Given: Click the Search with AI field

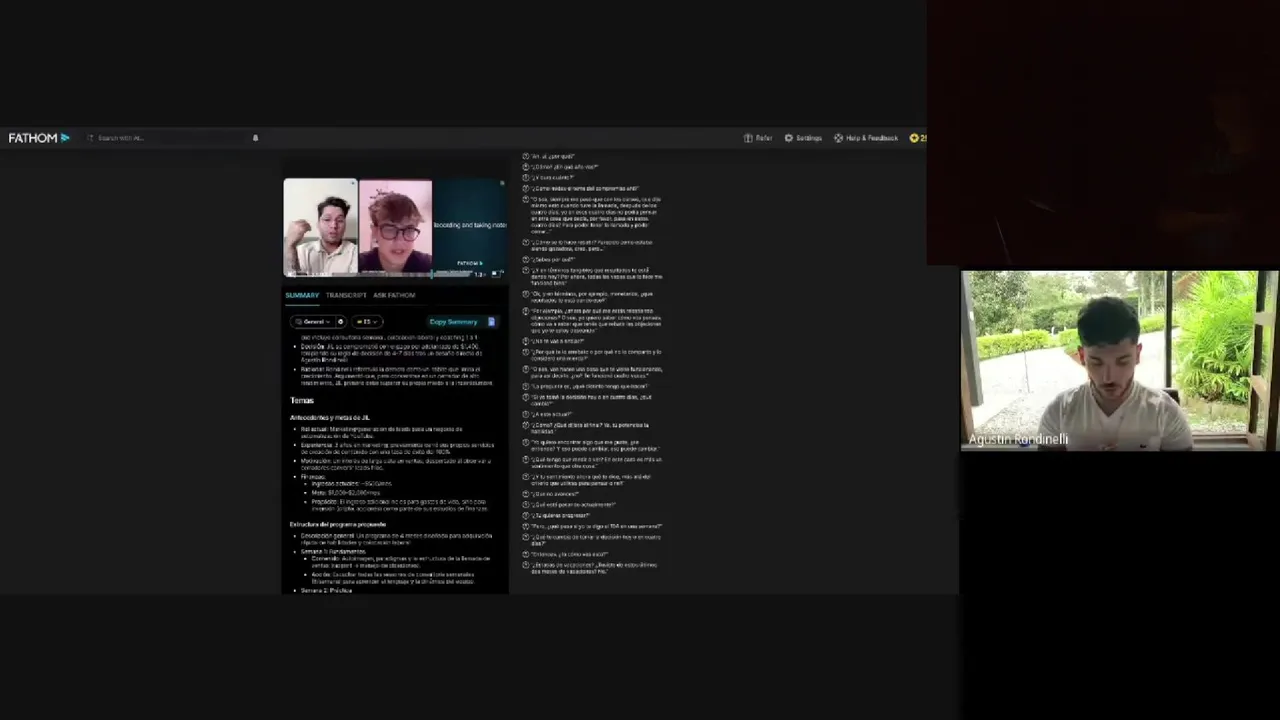Looking at the screenshot, I should [x=165, y=138].
